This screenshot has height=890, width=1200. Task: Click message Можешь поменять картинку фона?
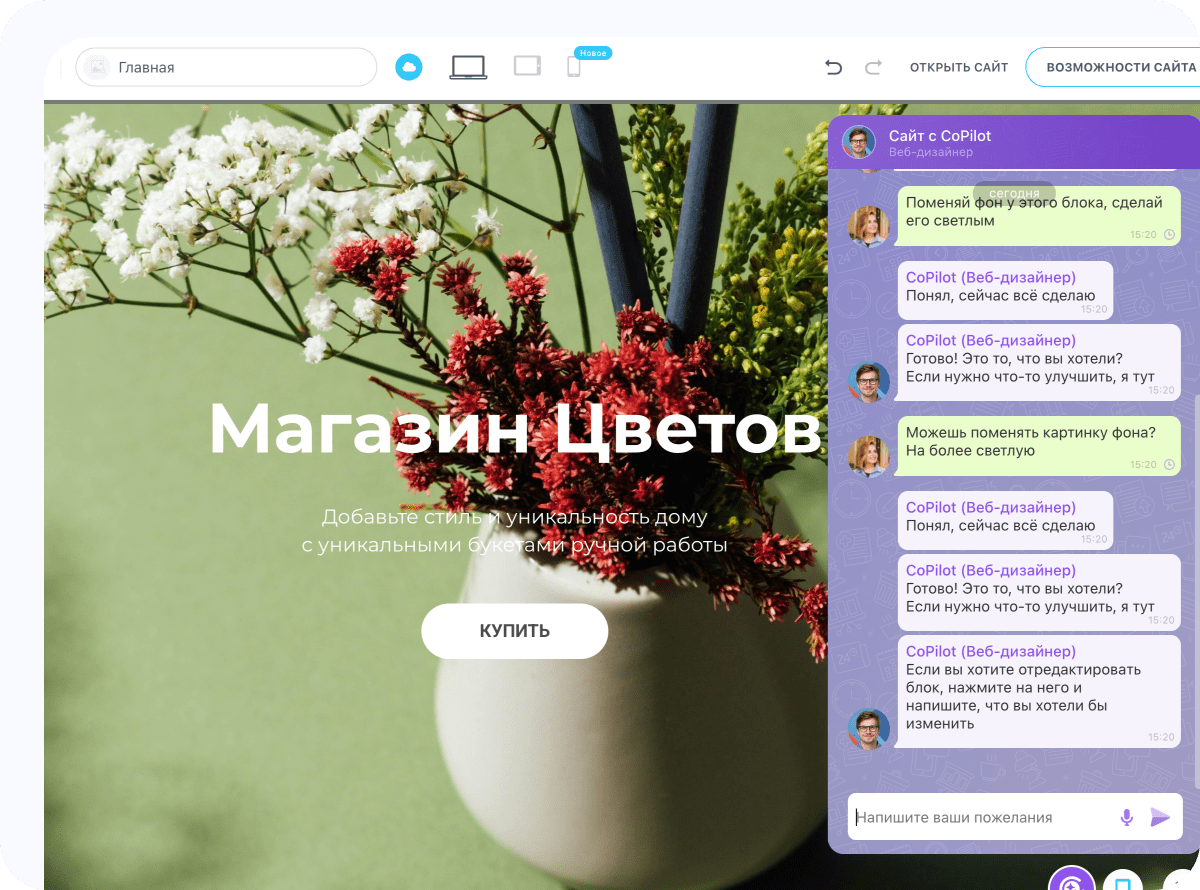1038,446
